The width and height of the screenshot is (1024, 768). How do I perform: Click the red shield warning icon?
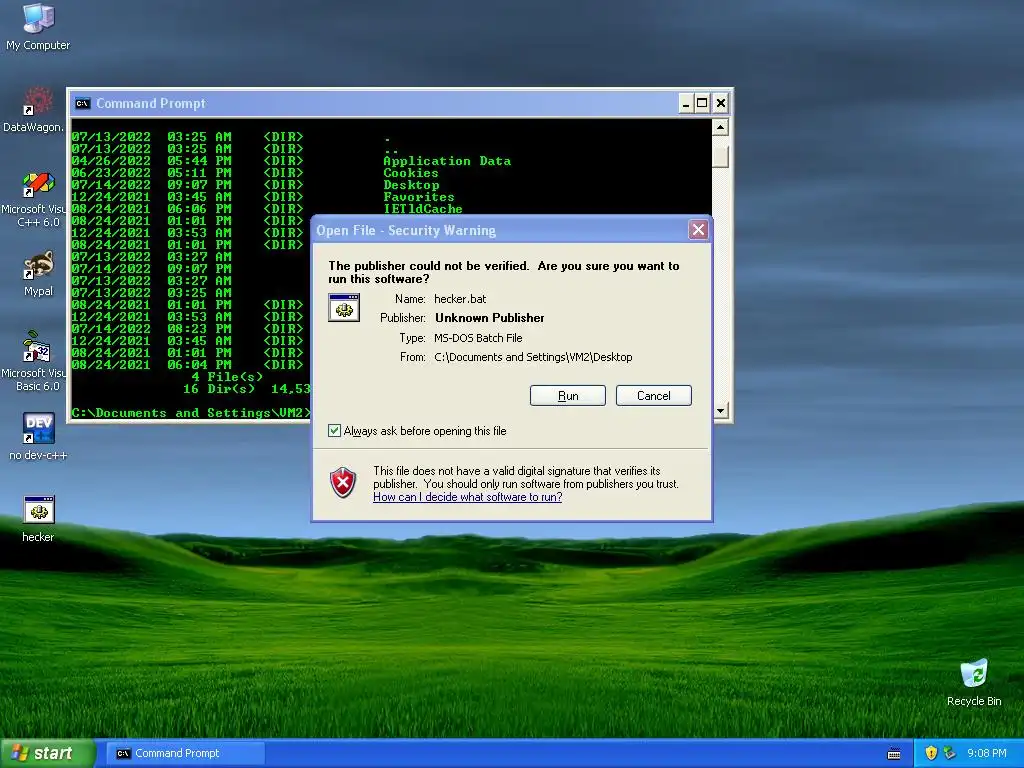point(343,483)
